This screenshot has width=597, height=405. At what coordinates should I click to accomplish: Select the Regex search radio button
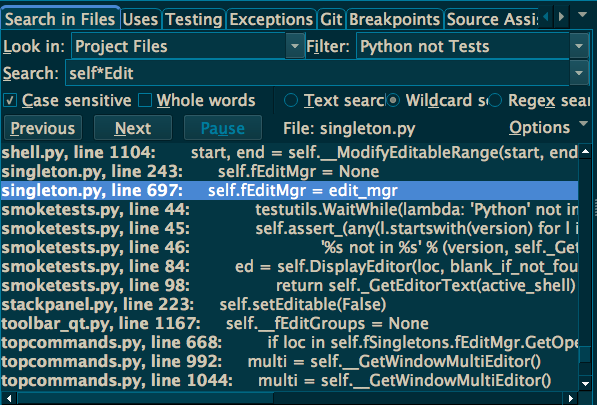pos(495,100)
